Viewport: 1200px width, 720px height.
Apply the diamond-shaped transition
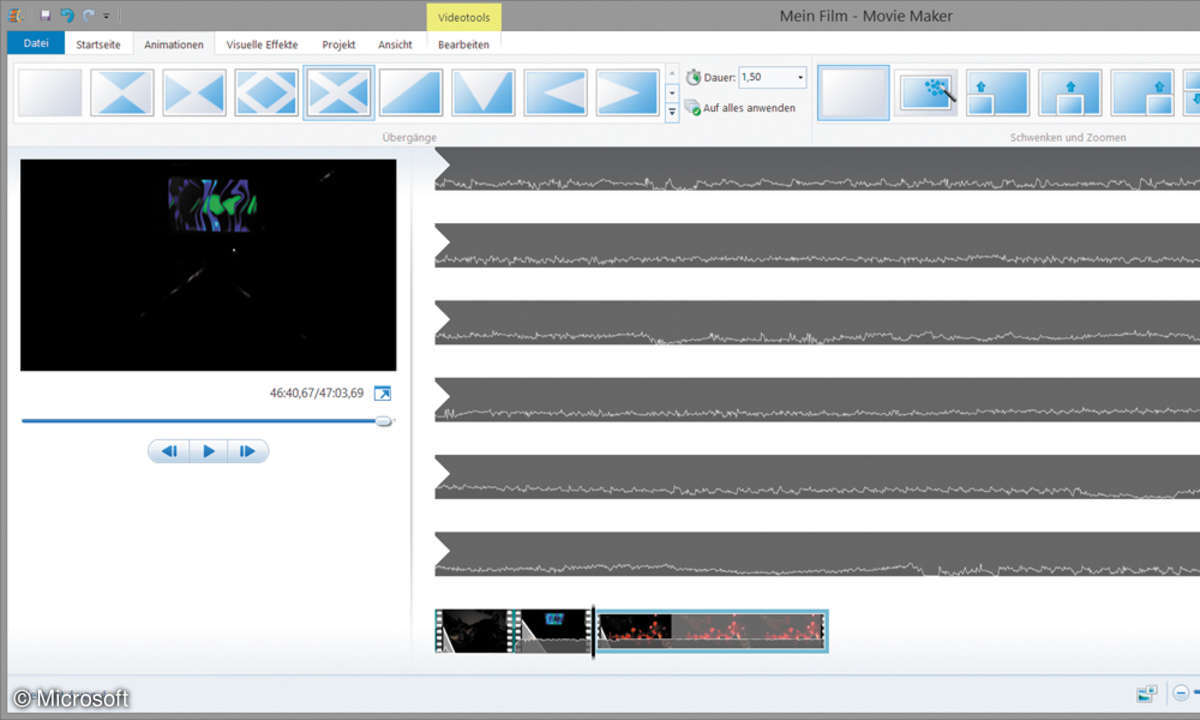click(x=266, y=93)
